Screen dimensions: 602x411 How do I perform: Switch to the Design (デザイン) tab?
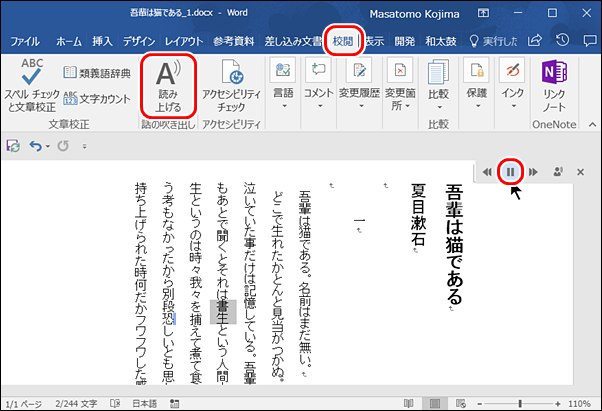(139, 41)
